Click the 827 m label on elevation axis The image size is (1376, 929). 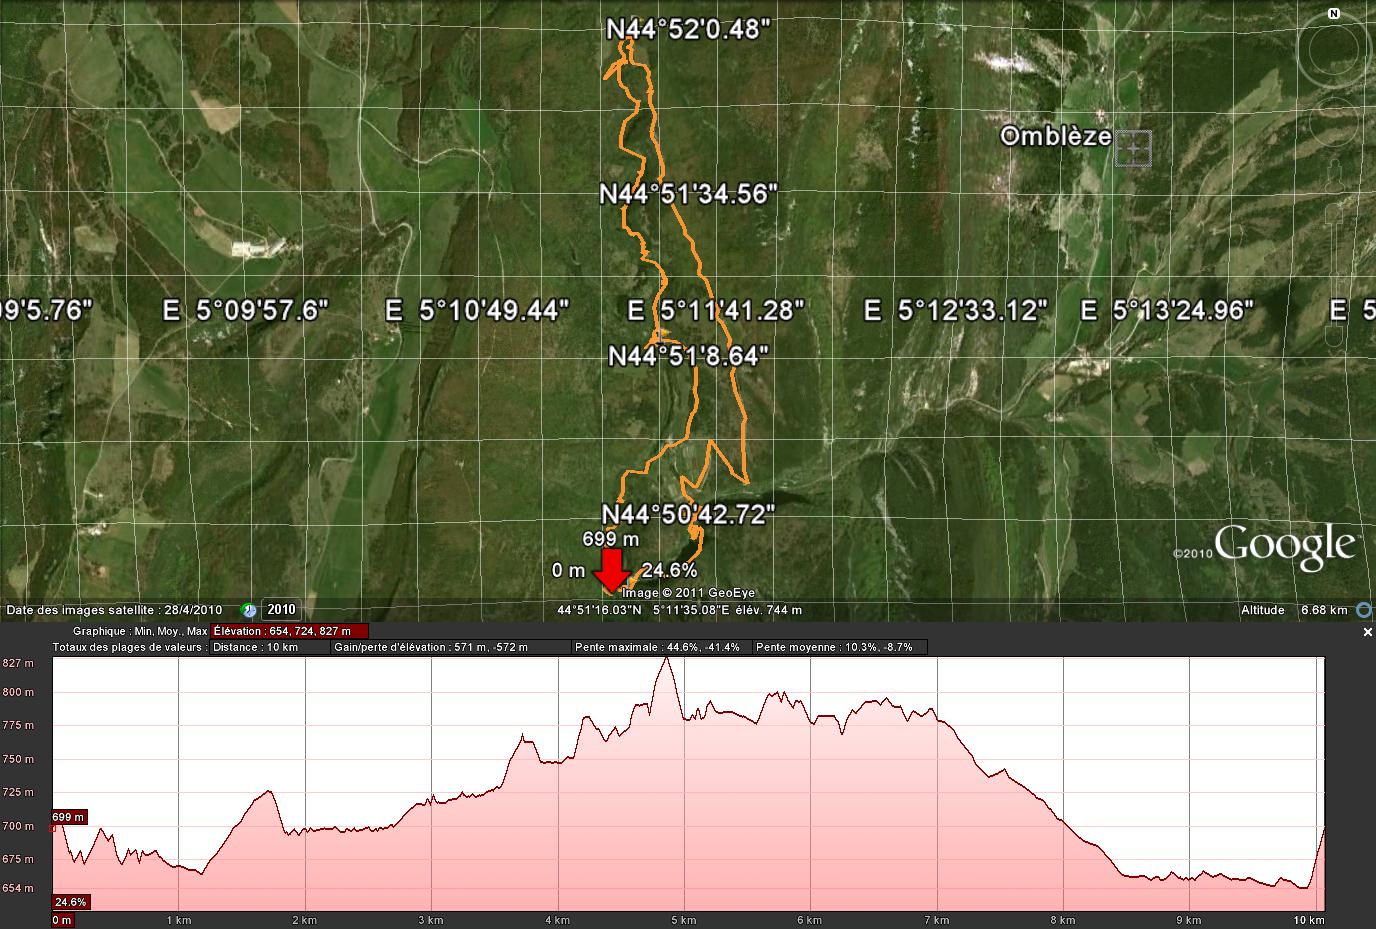coord(18,663)
